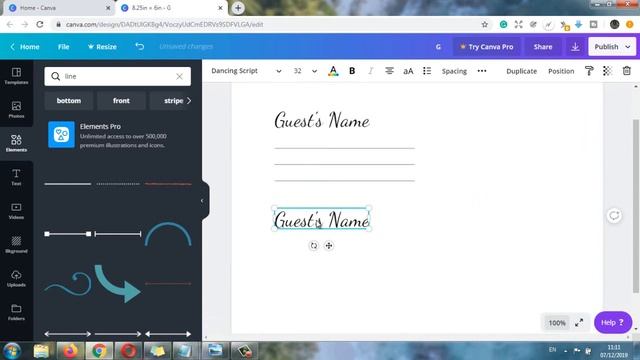The width and height of the screenshot is (640, 360).
Task: Select the top Guest's Name text
Action: 322,120
